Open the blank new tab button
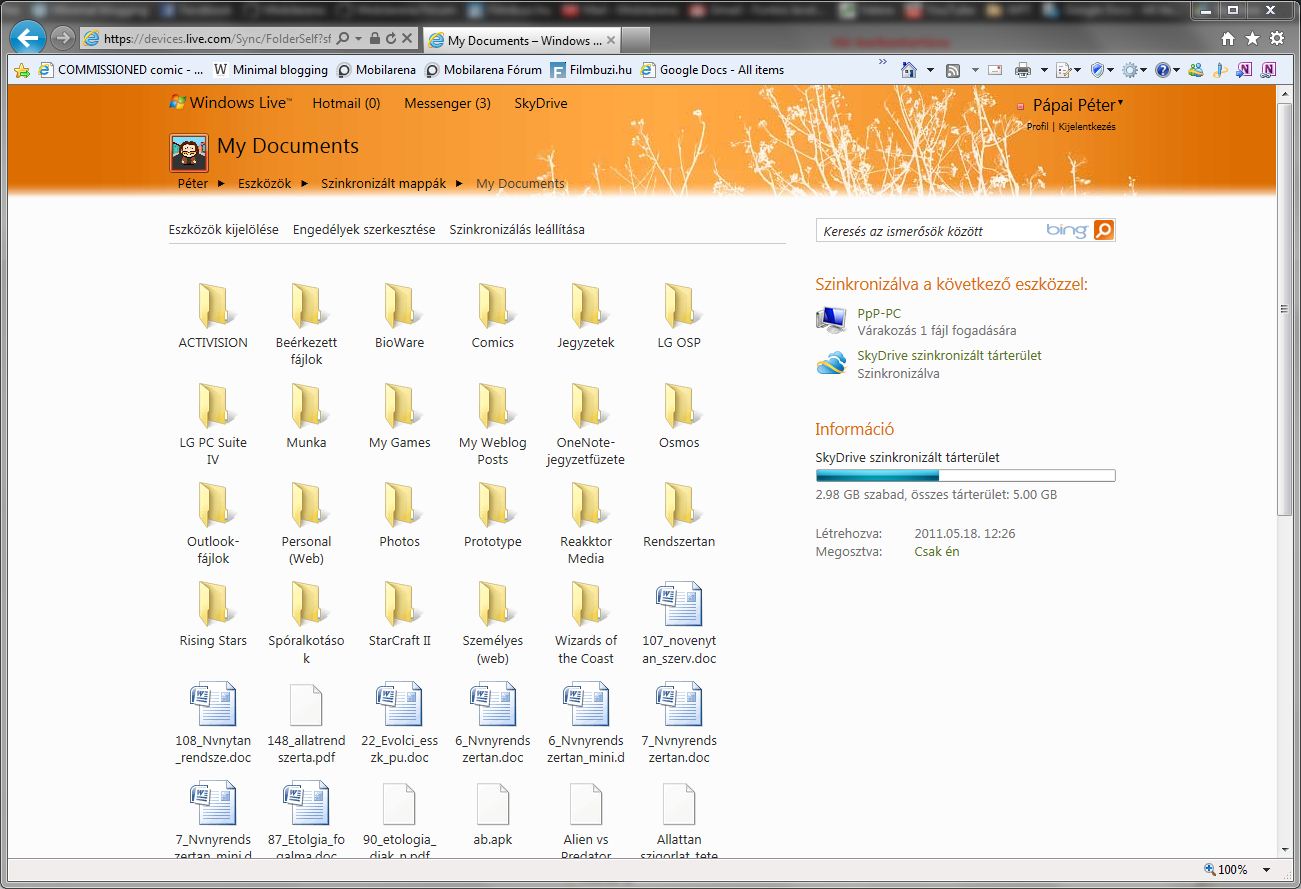Image resolution: width=1301 pixels, height=889 pixels. [636, 40]
